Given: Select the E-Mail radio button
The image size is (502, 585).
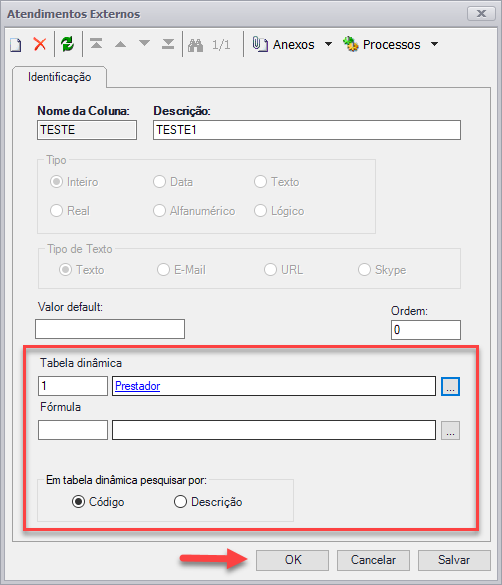Looking at the screenshot, I should coord(163,269).
